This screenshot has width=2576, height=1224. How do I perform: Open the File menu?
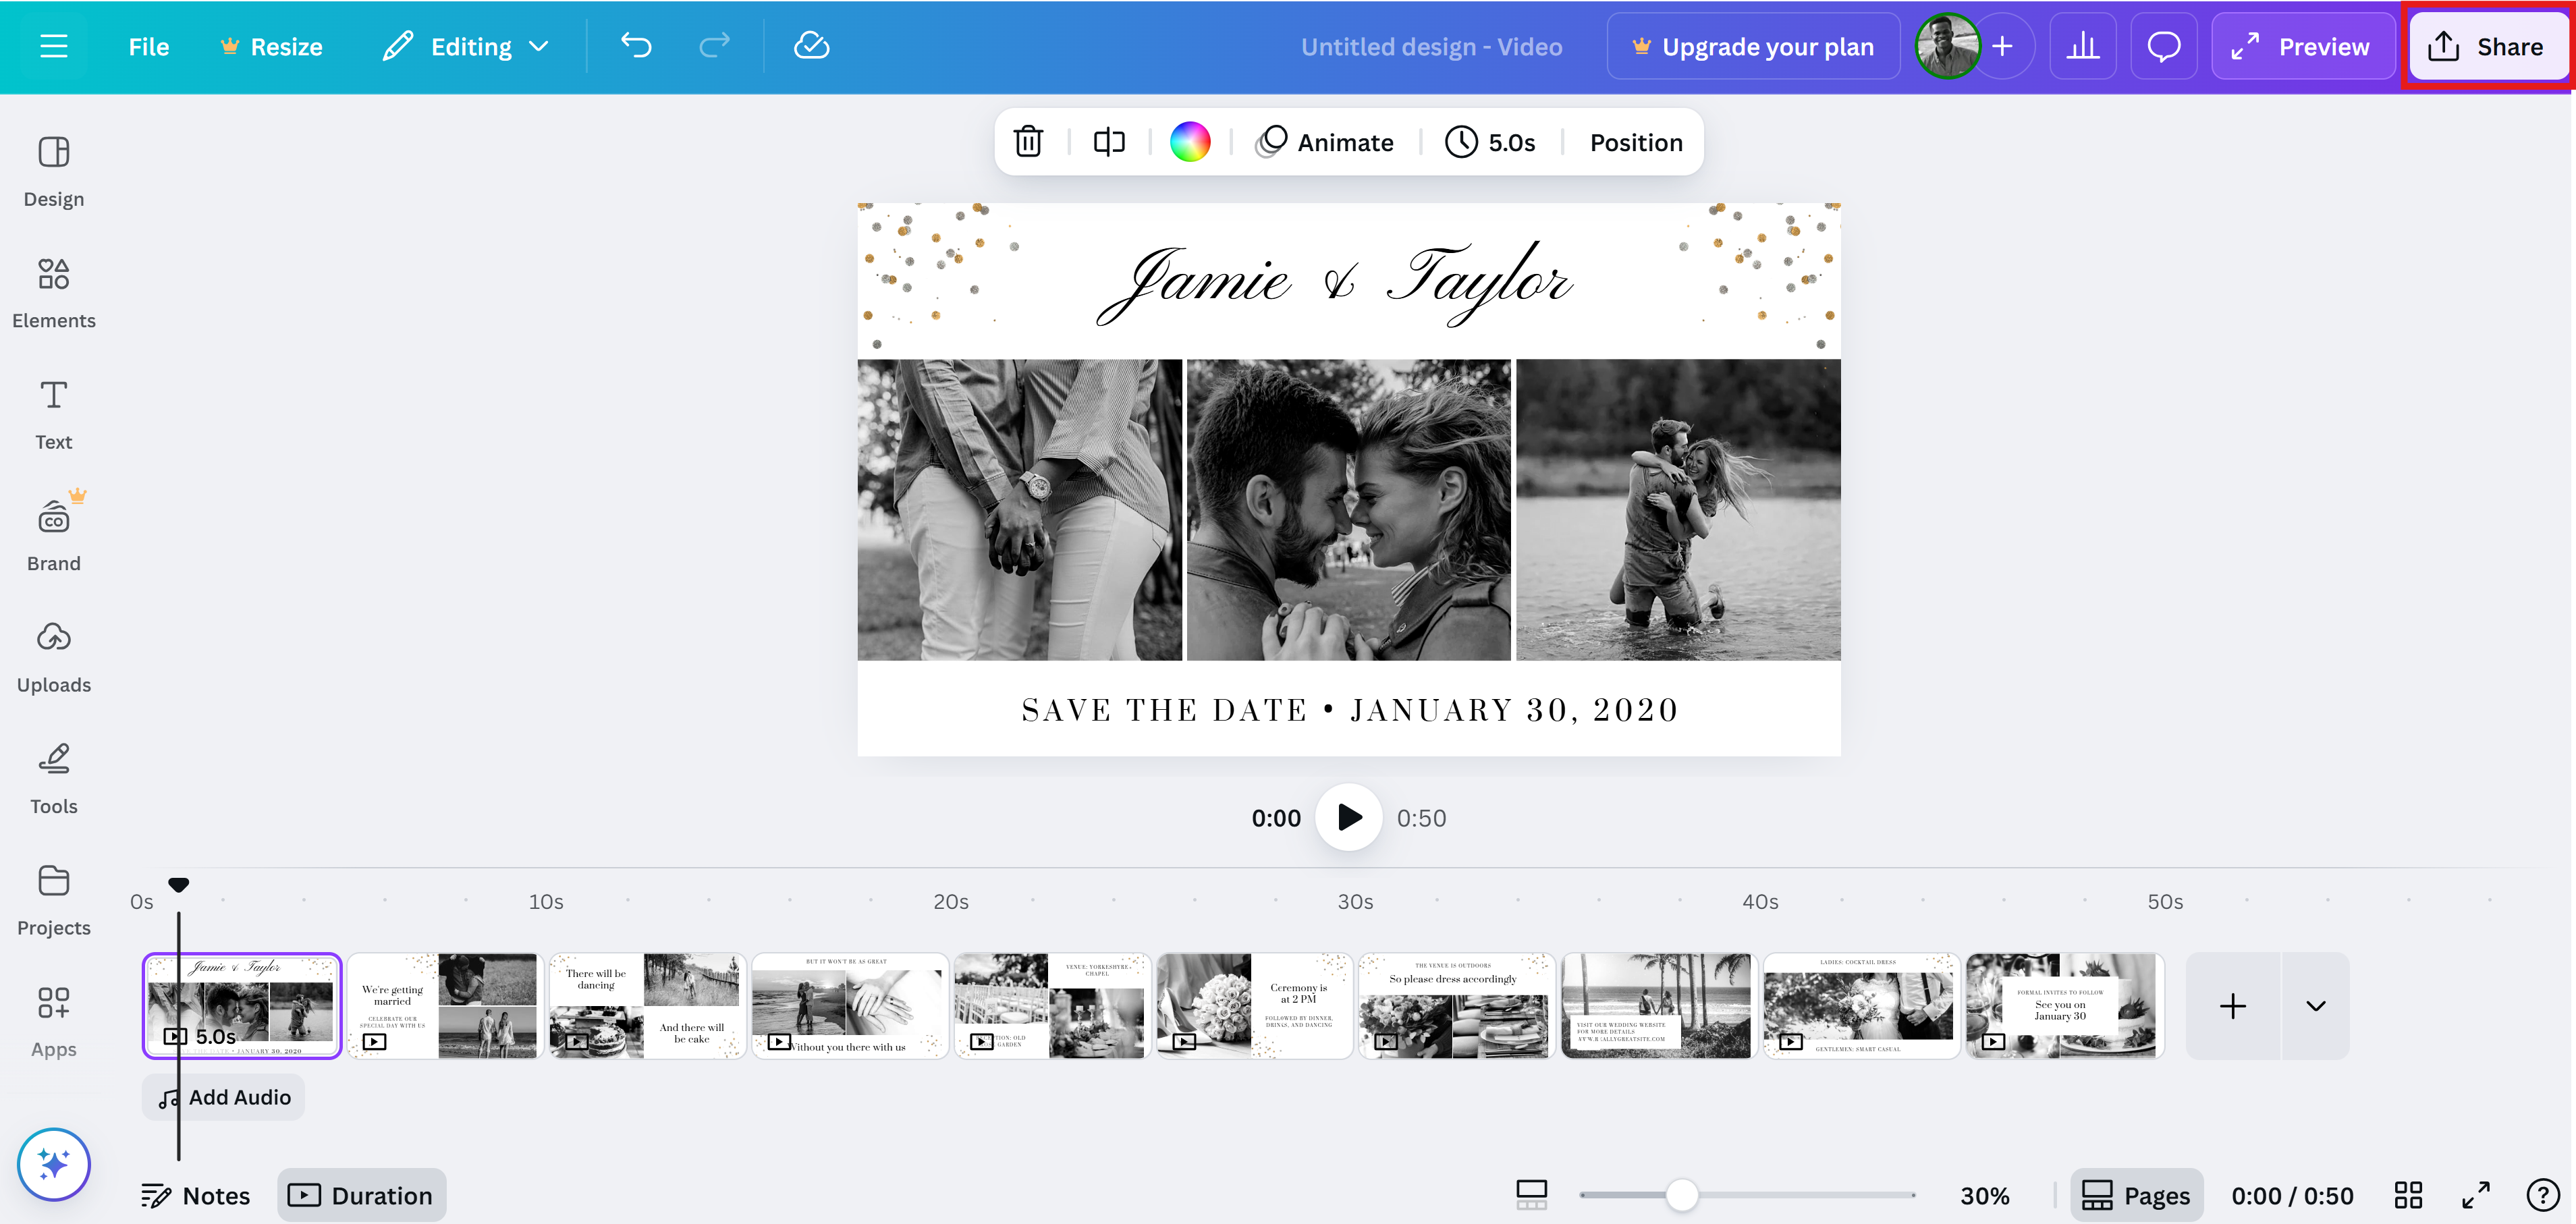point(148,45)
